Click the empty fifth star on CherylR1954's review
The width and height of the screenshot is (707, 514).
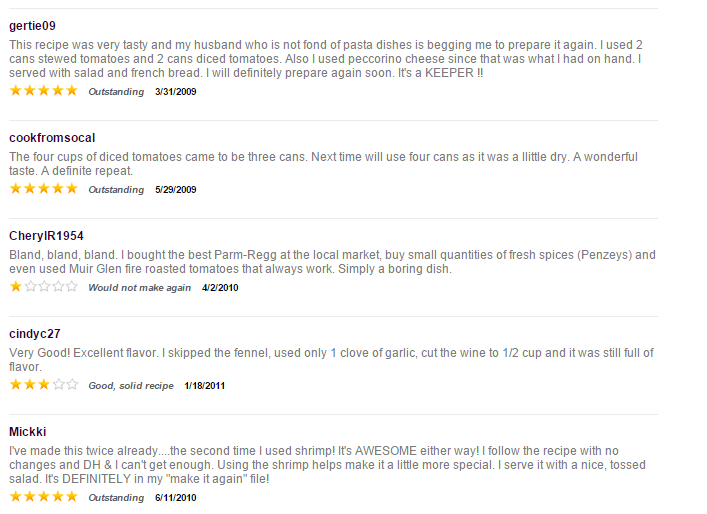click(72, 286)
